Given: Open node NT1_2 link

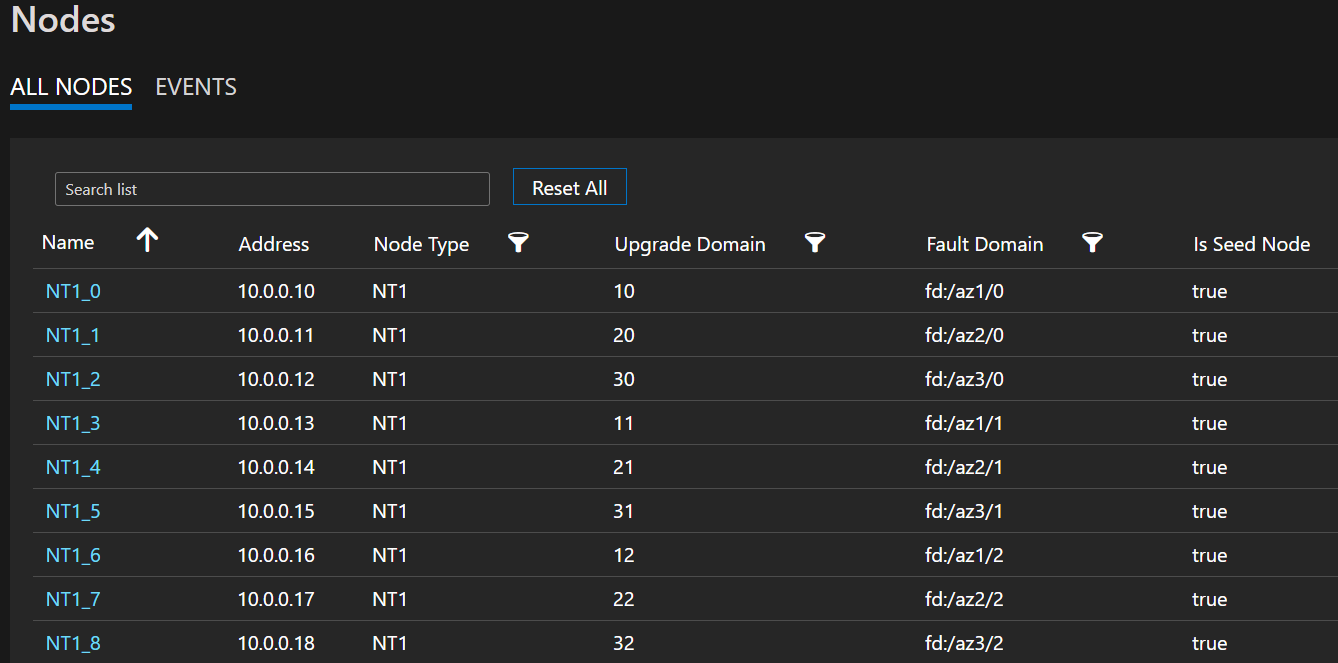Looking at the screenshot, I should 73,380.
